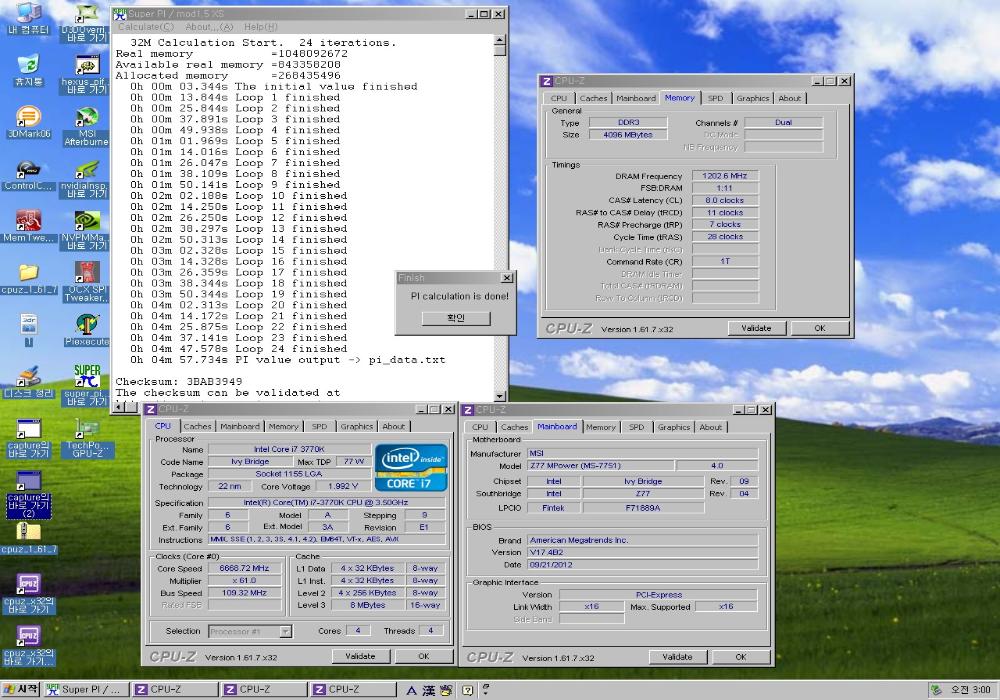Click Super PI vertical scrollbar down arrow
Screen dimensions: 1000x700
click(x=500, y=396)
